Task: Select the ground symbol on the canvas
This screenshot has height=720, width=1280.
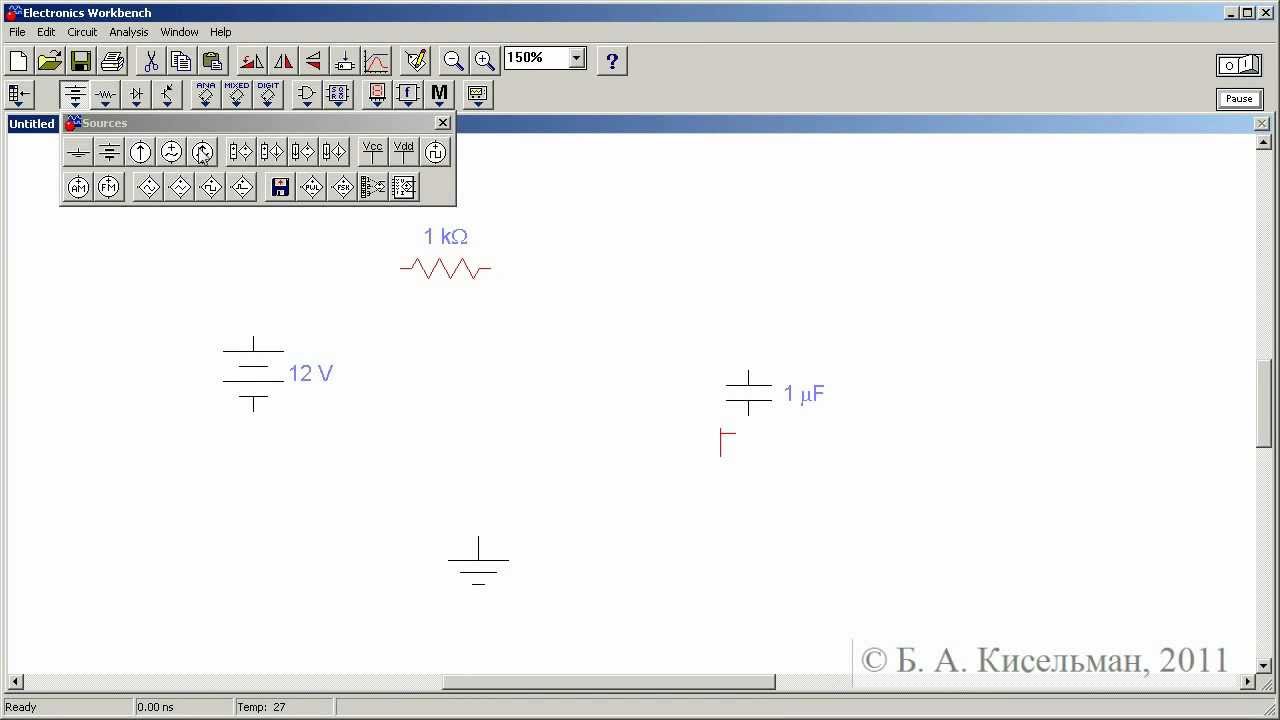Action: (478, 561)
